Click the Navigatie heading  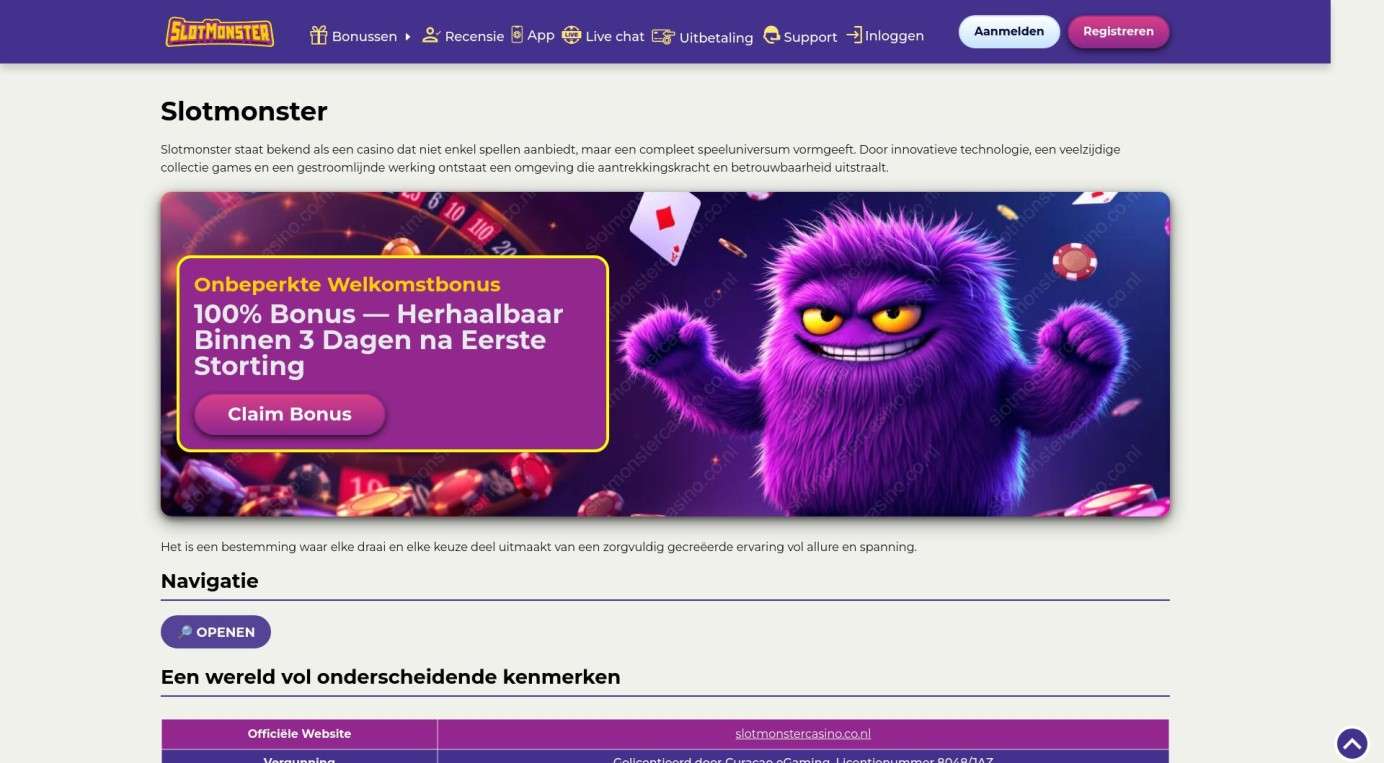click(x=210, y=581)
